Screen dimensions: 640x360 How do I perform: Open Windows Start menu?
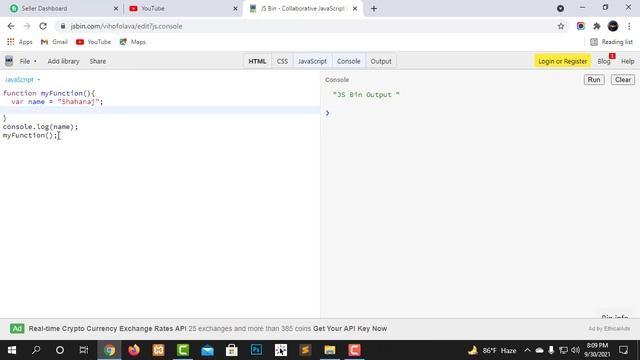(11, 350)
